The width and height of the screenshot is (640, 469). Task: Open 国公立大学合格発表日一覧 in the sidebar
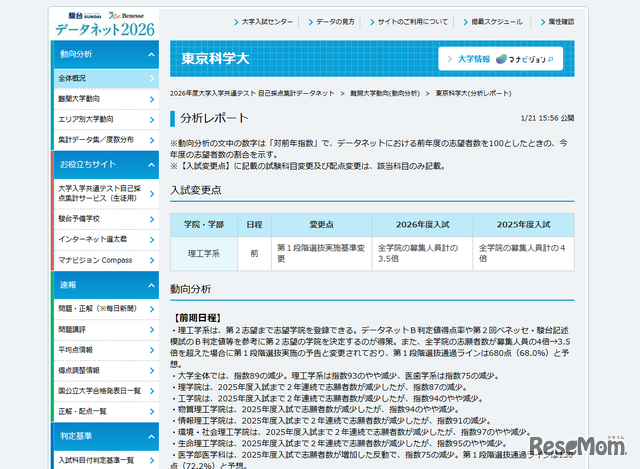click(106, 391)
